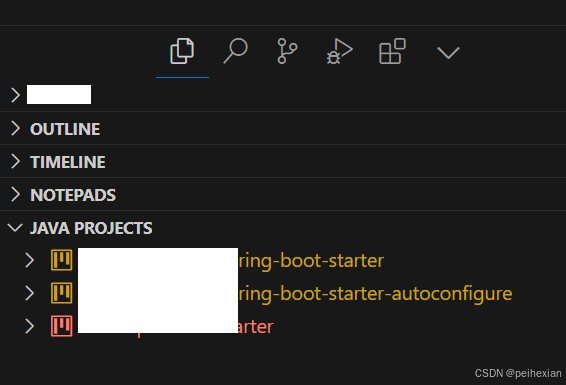Expand the red starter project chevron
566x385 pixels.
(30, 326)
